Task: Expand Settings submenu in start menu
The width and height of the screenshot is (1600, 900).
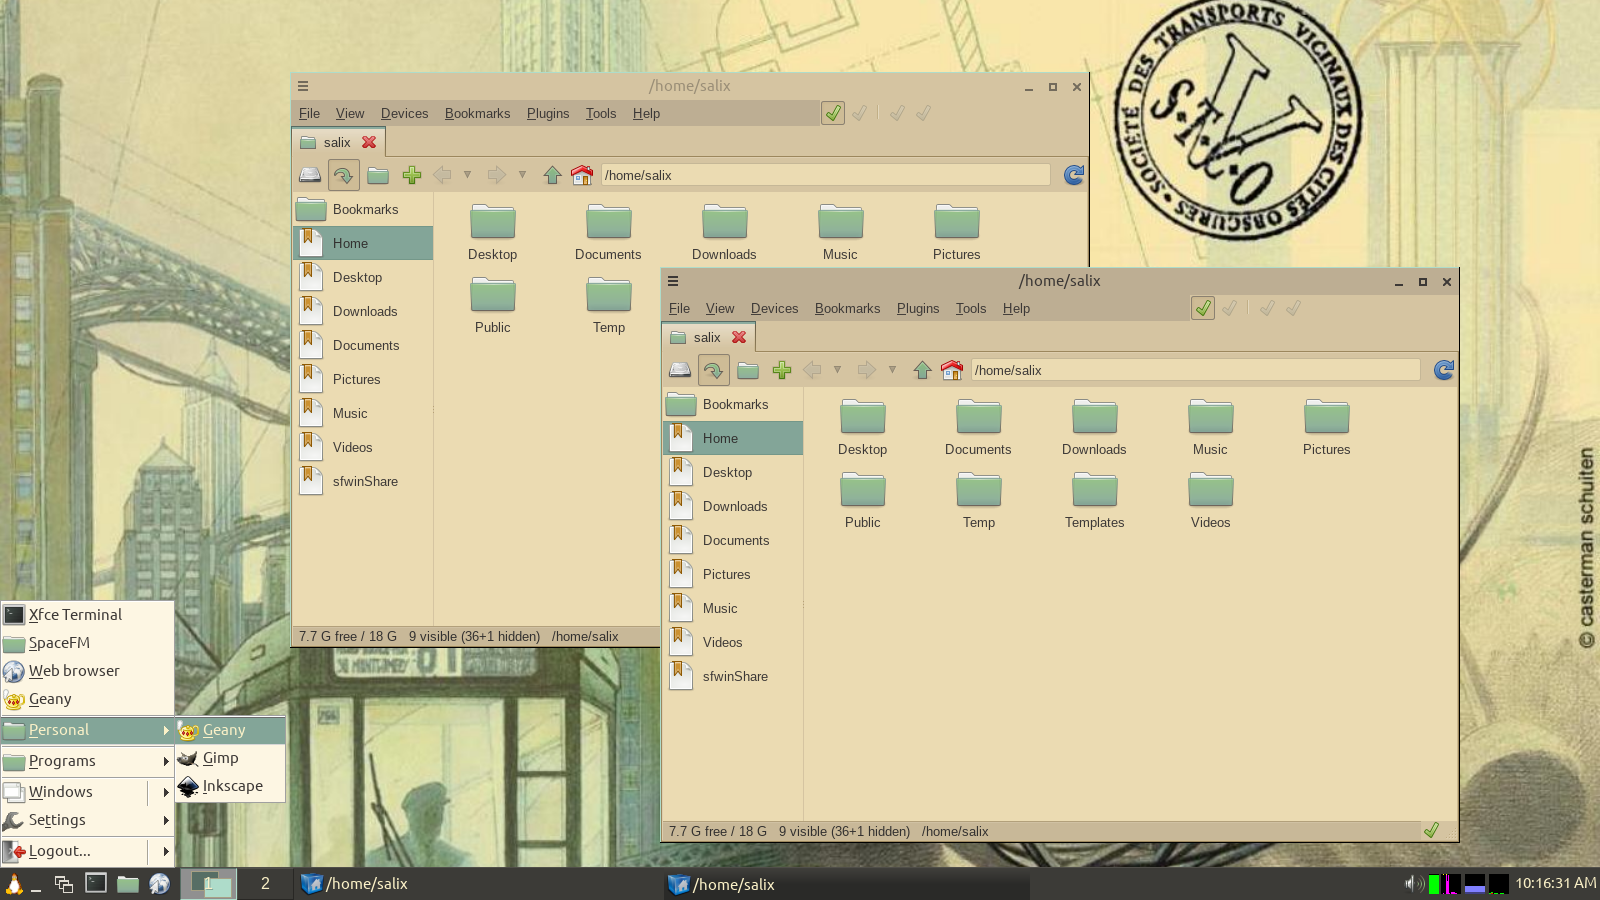Action: 87,820
